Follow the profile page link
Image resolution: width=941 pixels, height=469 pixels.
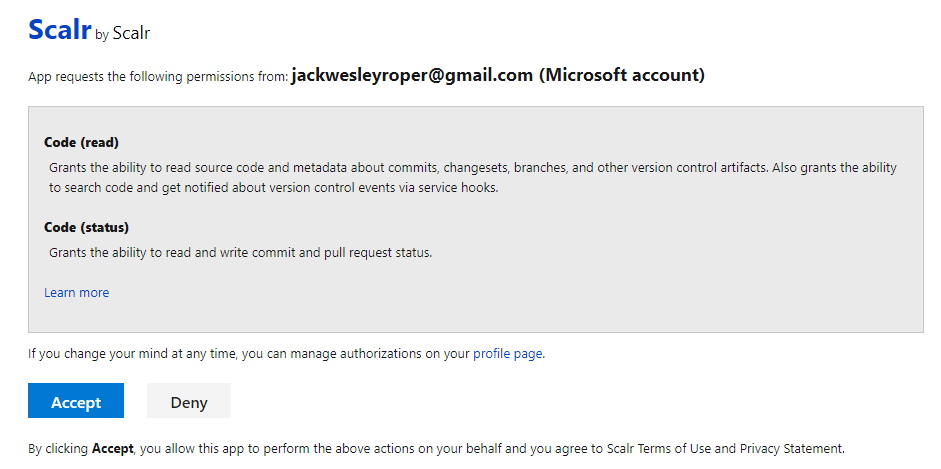point(508,353)
